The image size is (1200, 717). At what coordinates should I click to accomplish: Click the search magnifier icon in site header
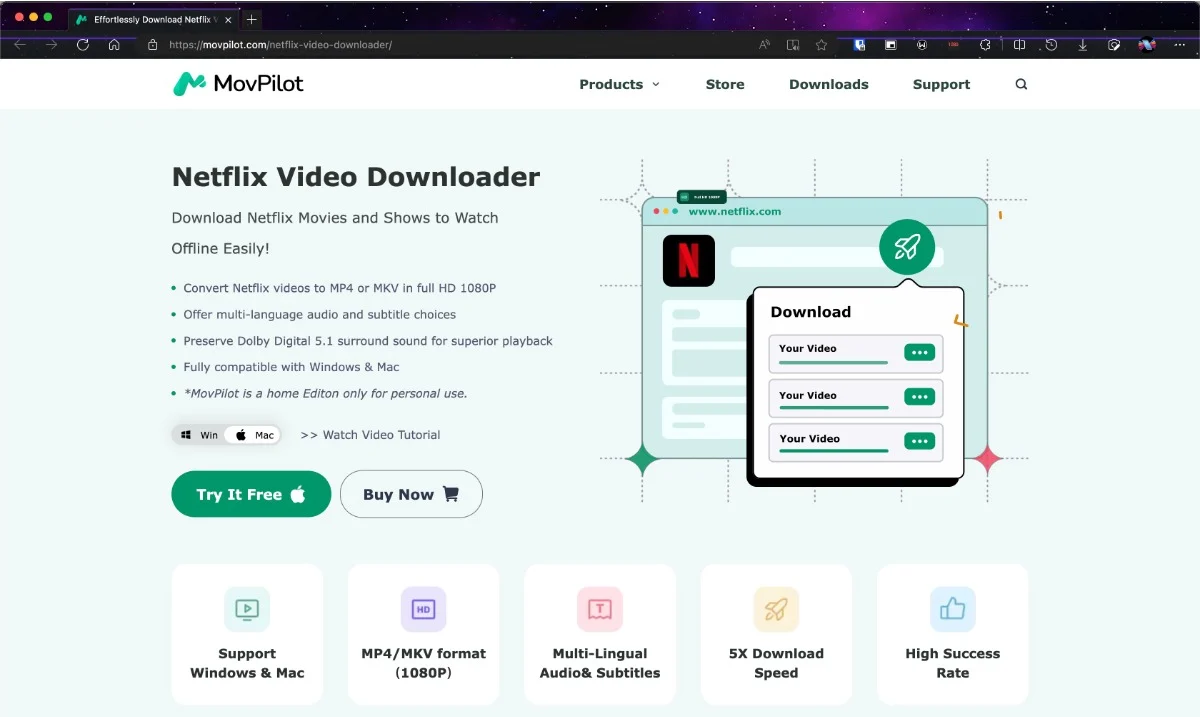click(1021, 85)
